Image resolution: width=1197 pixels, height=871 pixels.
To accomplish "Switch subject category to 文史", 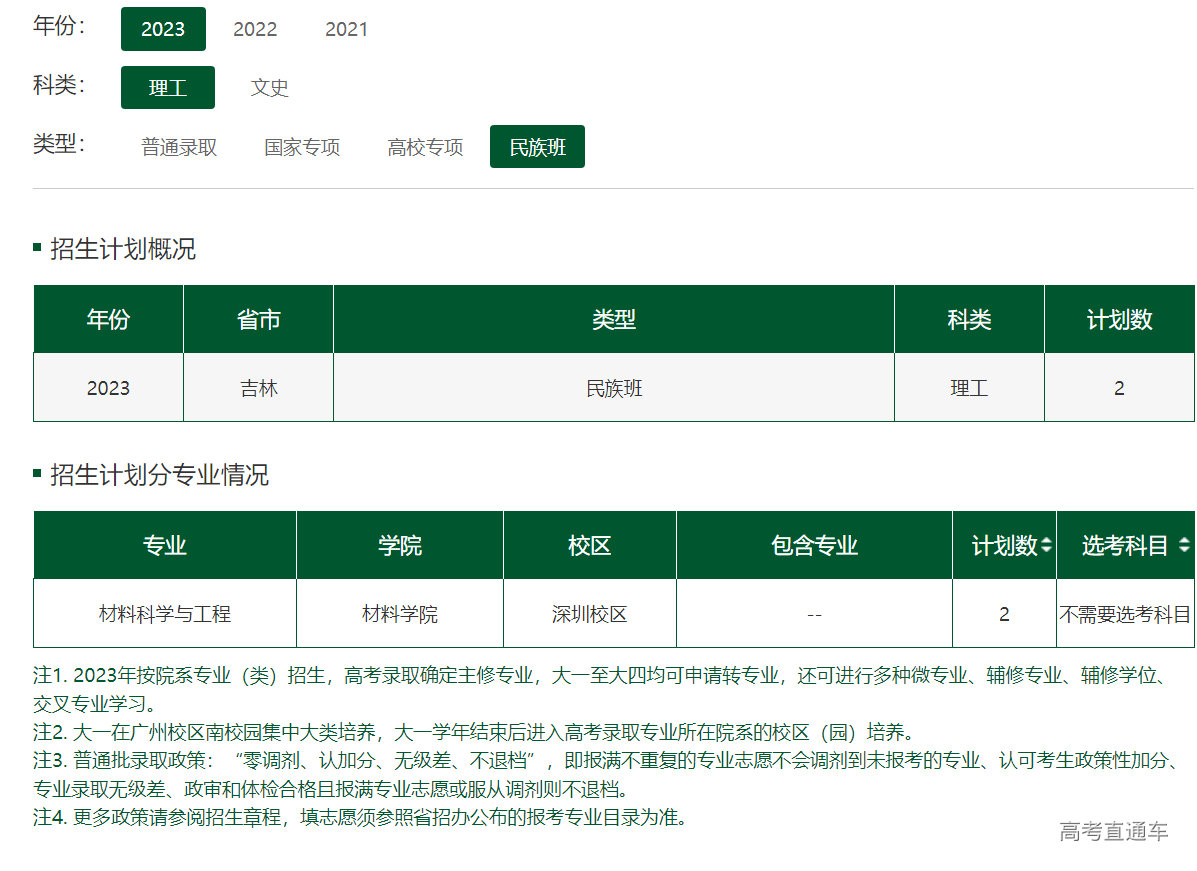I will click(269, 87).
